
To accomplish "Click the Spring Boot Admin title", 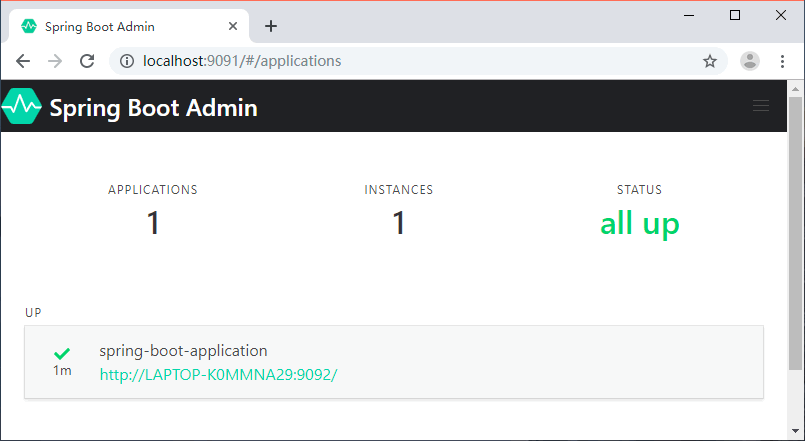I will [x=154, y=108].
